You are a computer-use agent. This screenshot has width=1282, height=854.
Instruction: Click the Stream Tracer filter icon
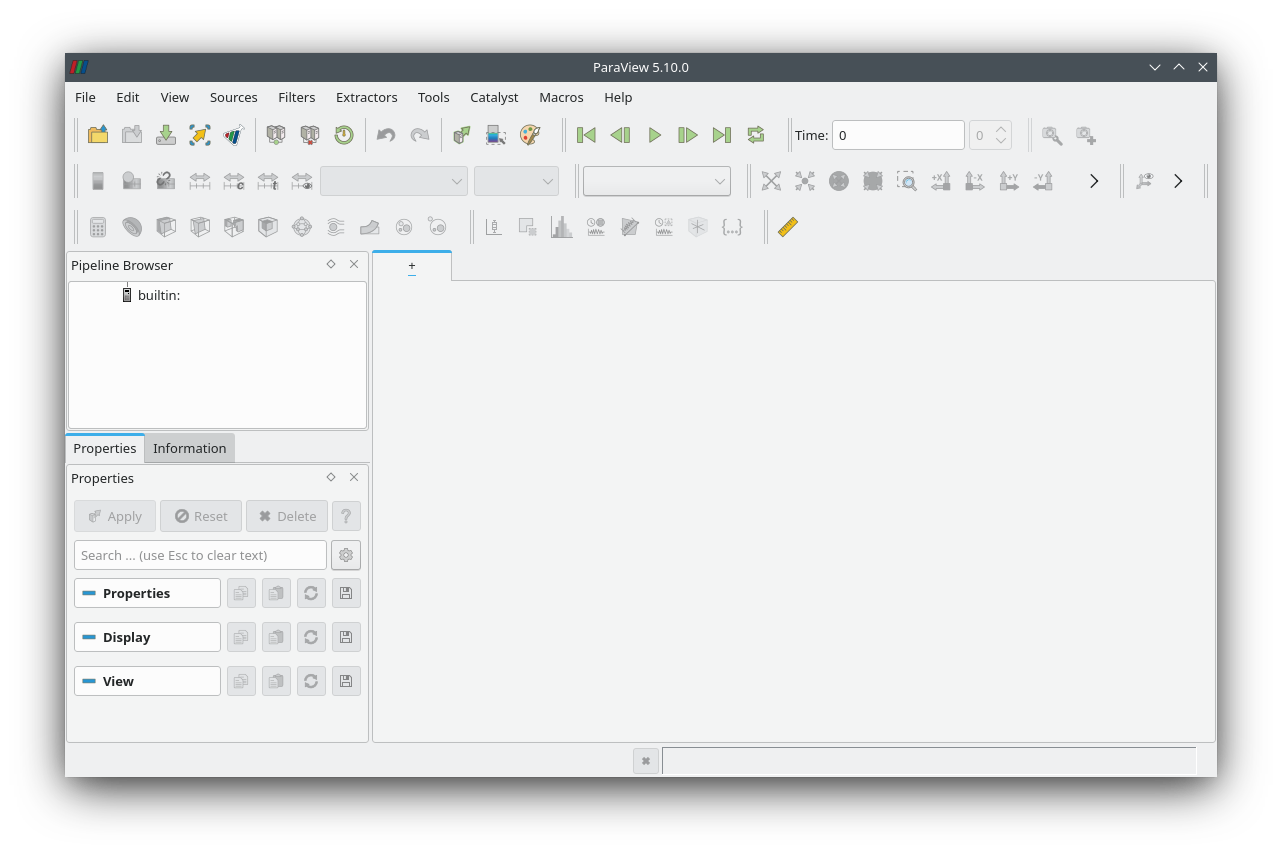[336, 227]
